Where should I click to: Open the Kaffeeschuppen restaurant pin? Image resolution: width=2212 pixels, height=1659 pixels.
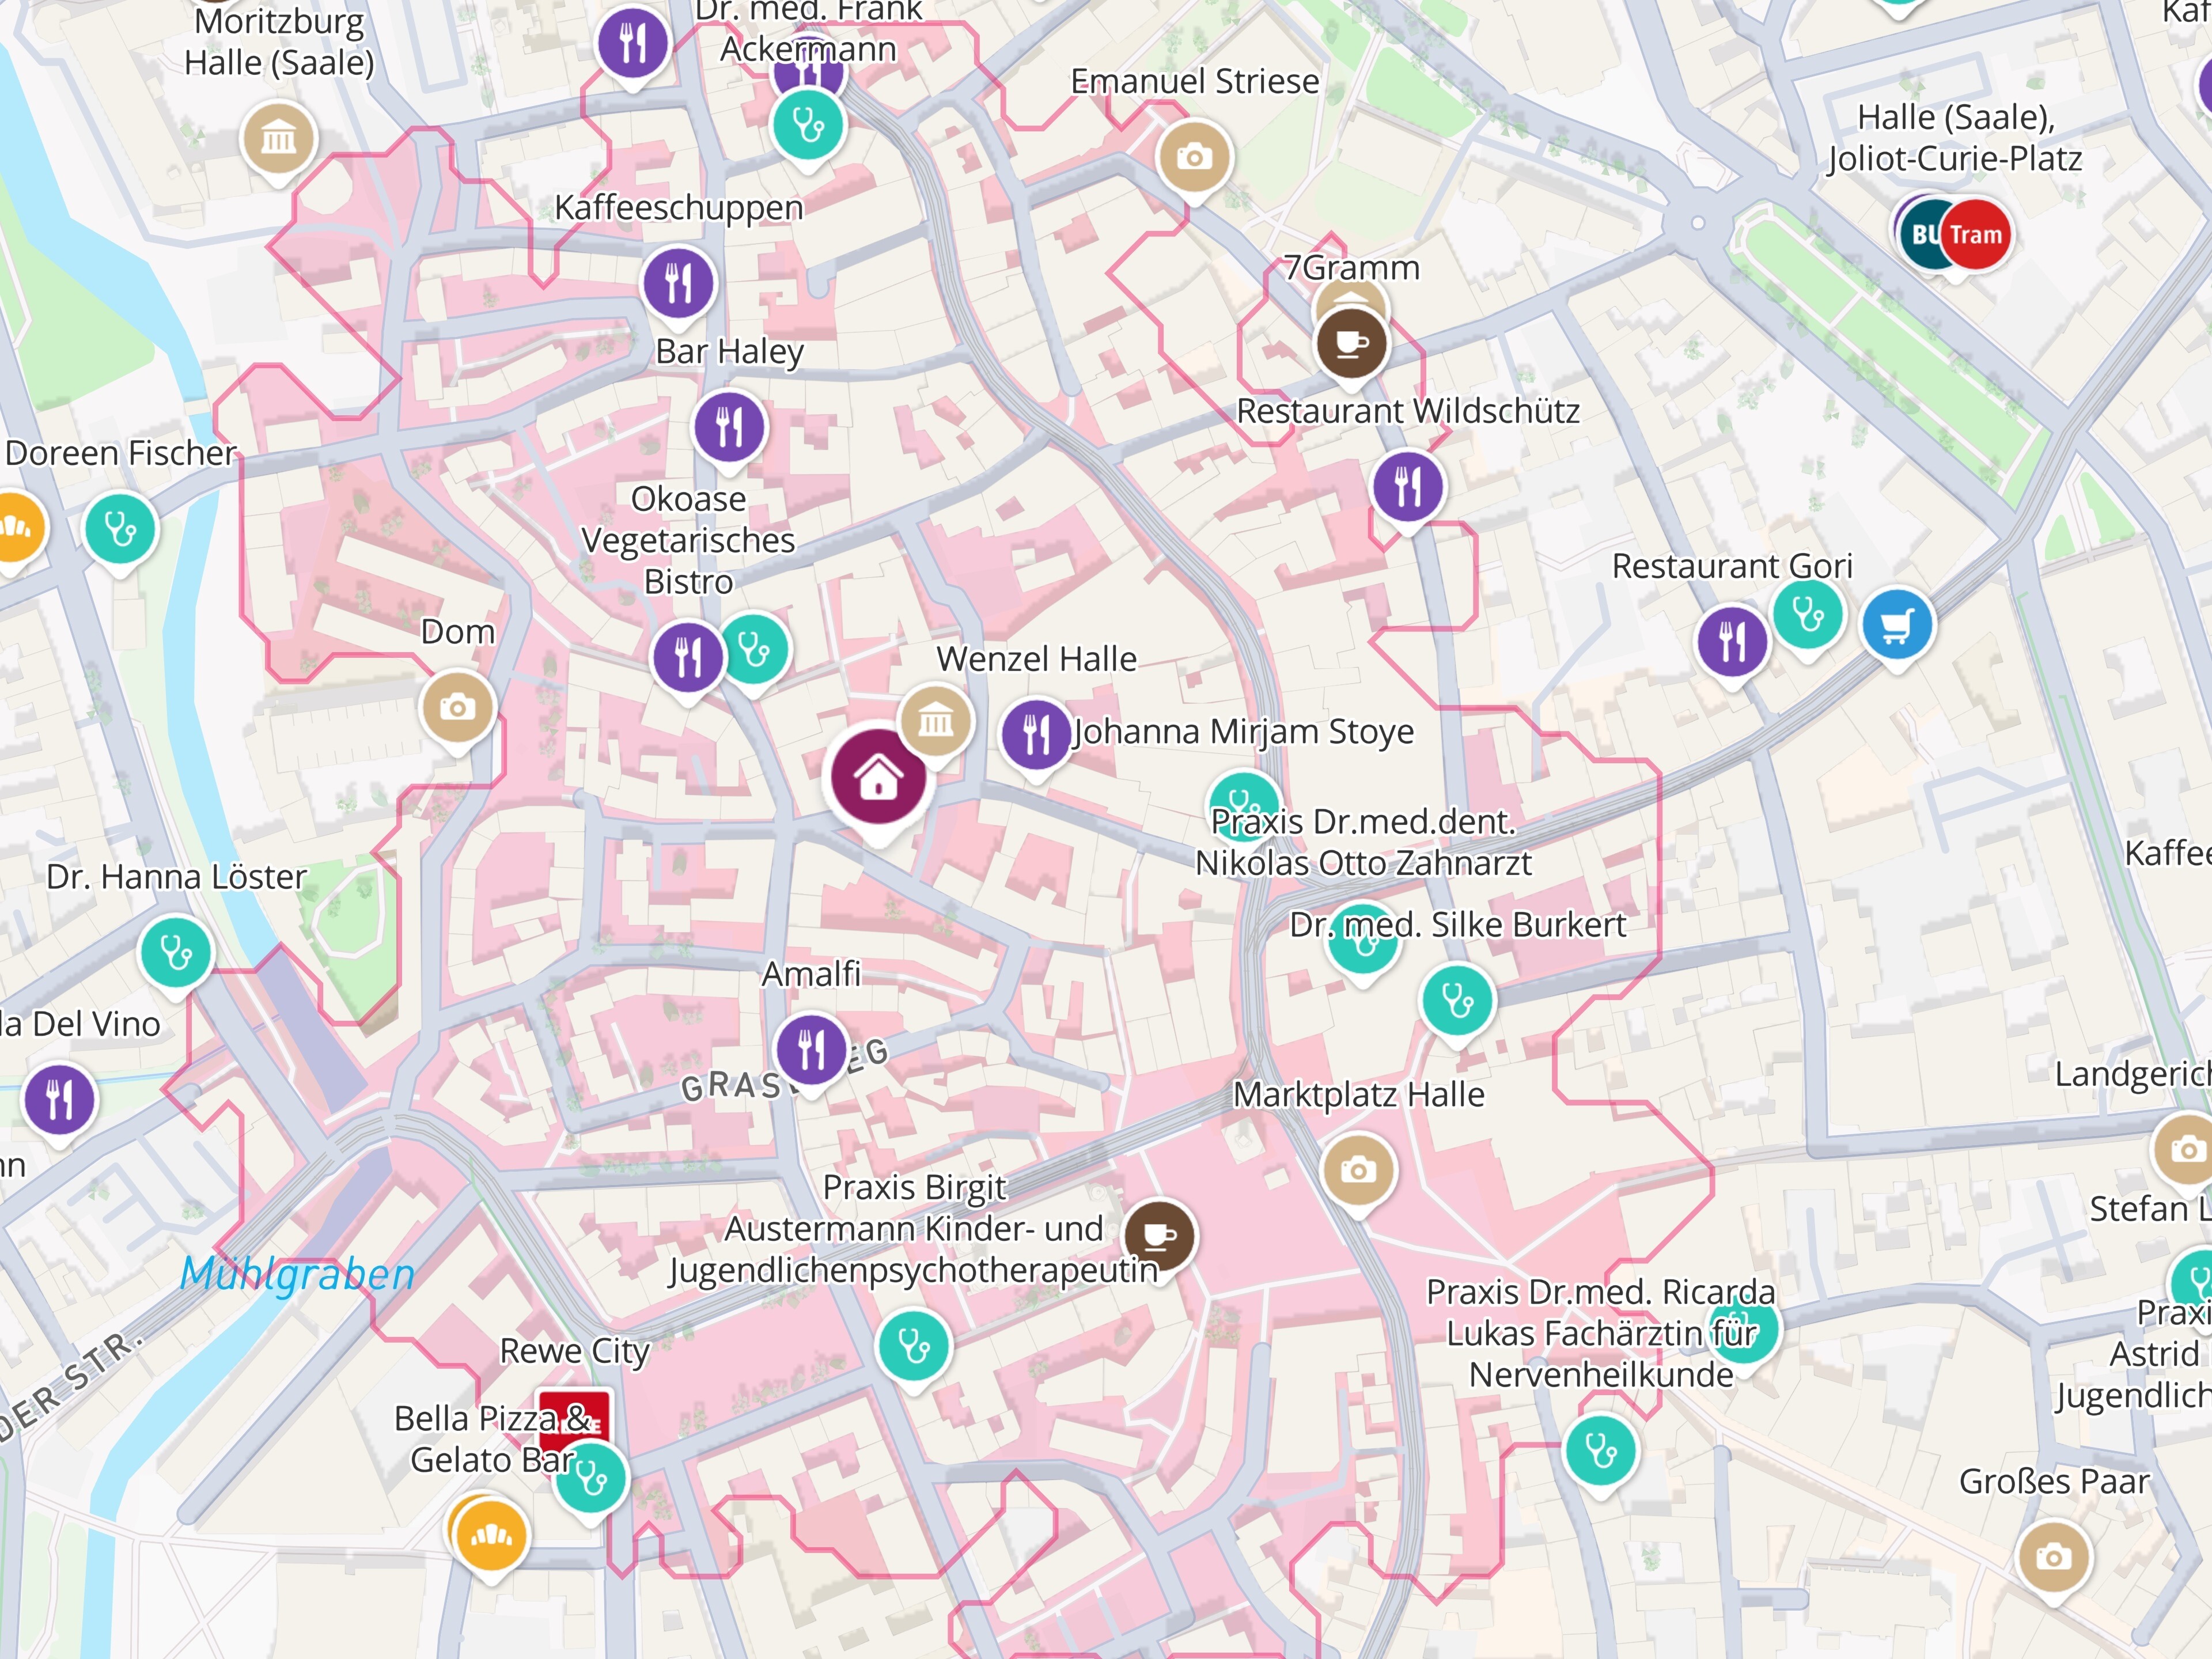tap(678, 283)
